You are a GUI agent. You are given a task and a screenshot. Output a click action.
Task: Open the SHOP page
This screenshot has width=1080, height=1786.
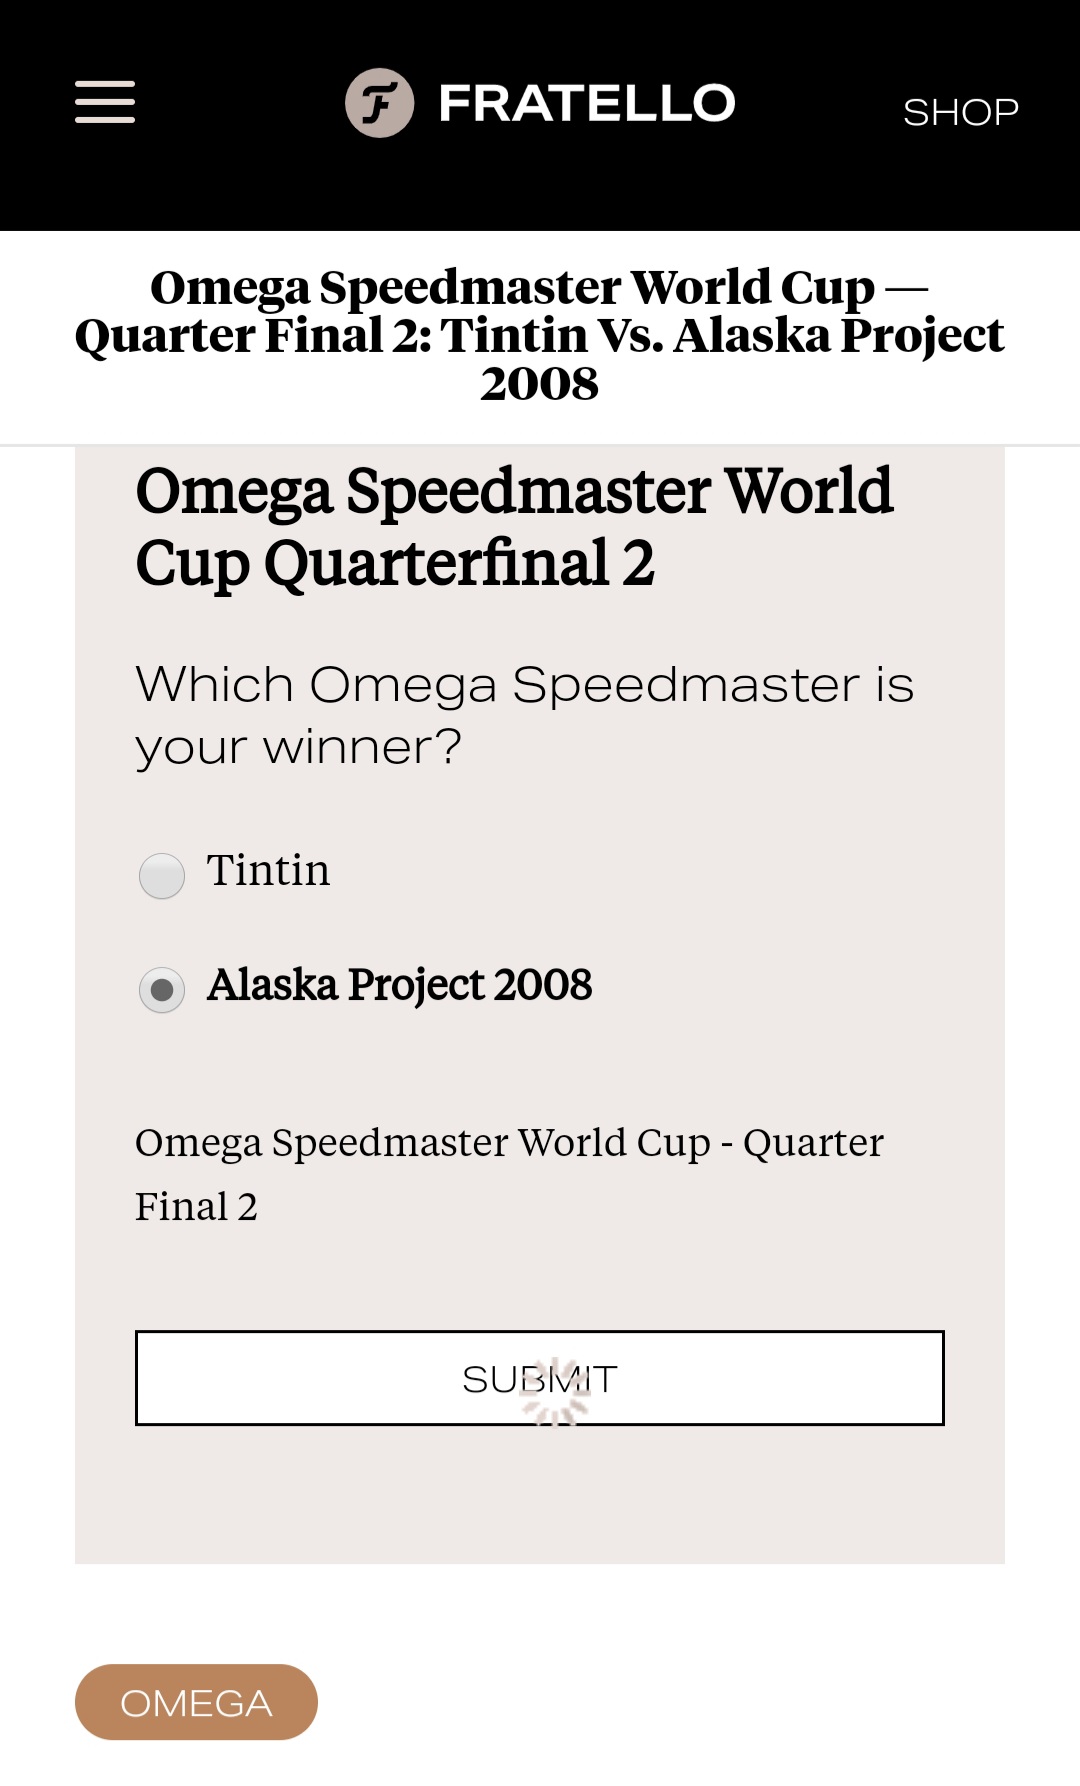pyautogui.click(x=960, y=112)
